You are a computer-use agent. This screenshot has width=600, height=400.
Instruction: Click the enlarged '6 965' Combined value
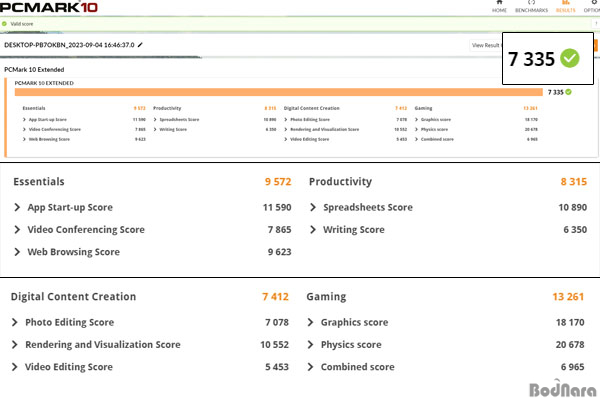[573, 367]
